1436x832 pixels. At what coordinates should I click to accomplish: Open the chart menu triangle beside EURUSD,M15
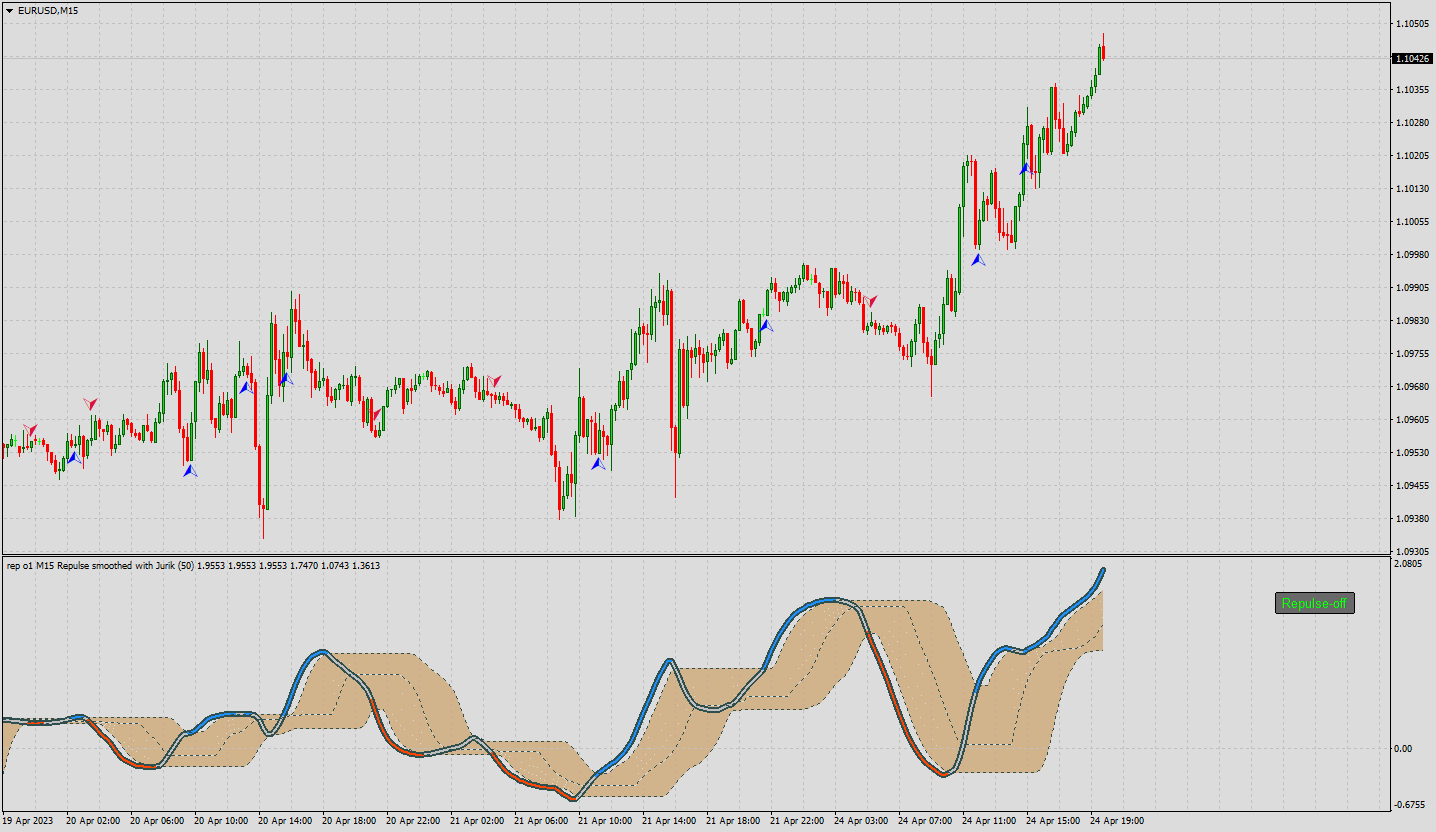[9, 10]
